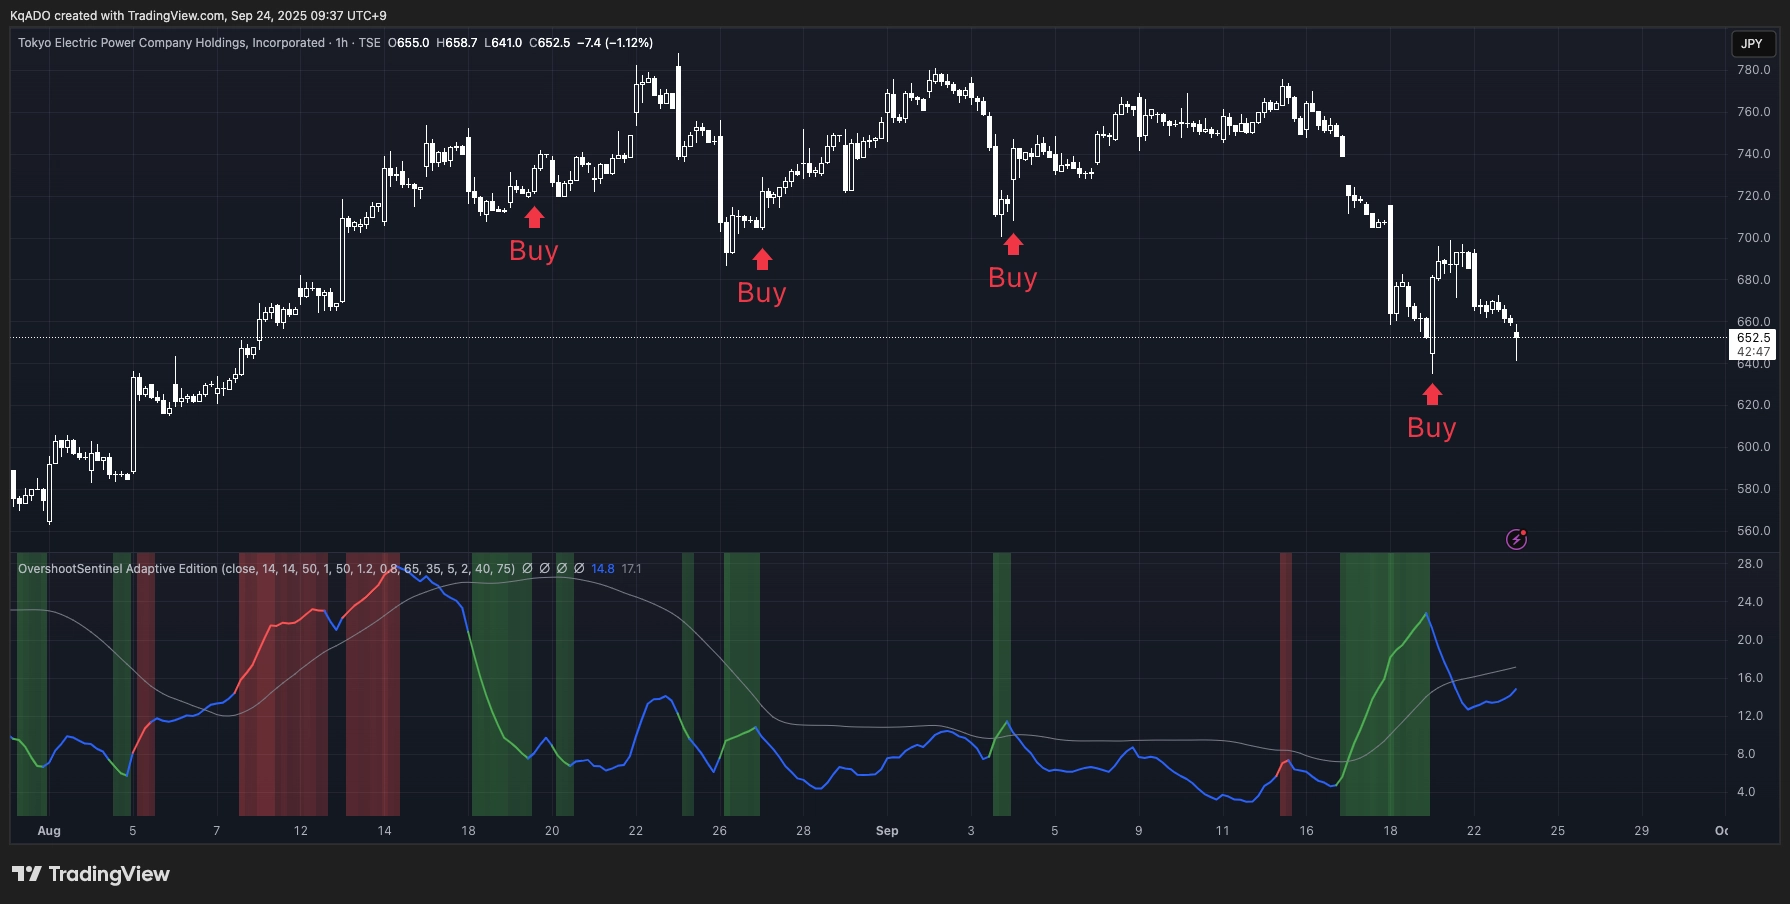
Task: Click the Tokyo Electric Power Company Holdings title
Action: [x=171, y=43]
